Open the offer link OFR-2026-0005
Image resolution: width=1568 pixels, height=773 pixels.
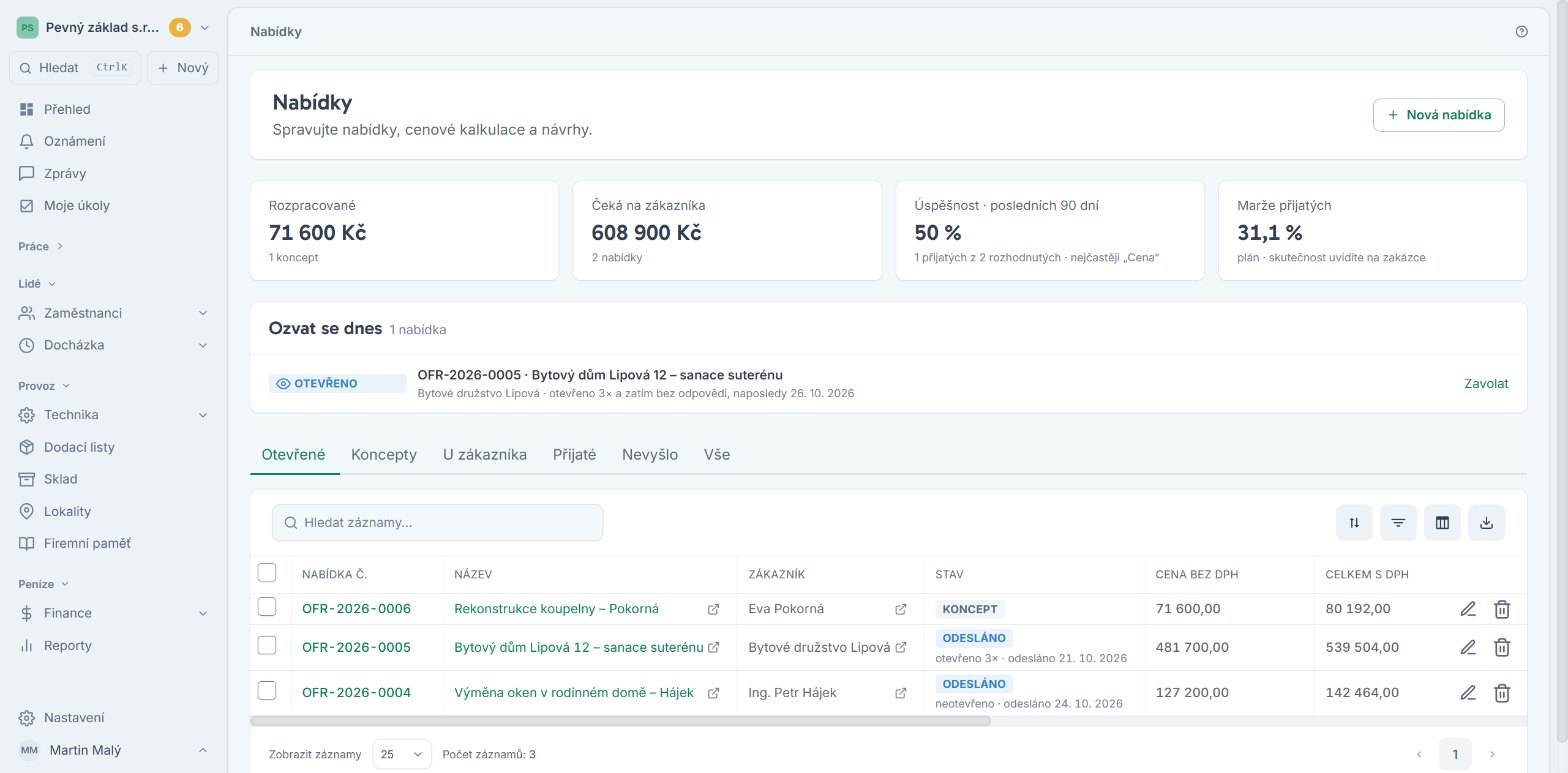point(356,647)
